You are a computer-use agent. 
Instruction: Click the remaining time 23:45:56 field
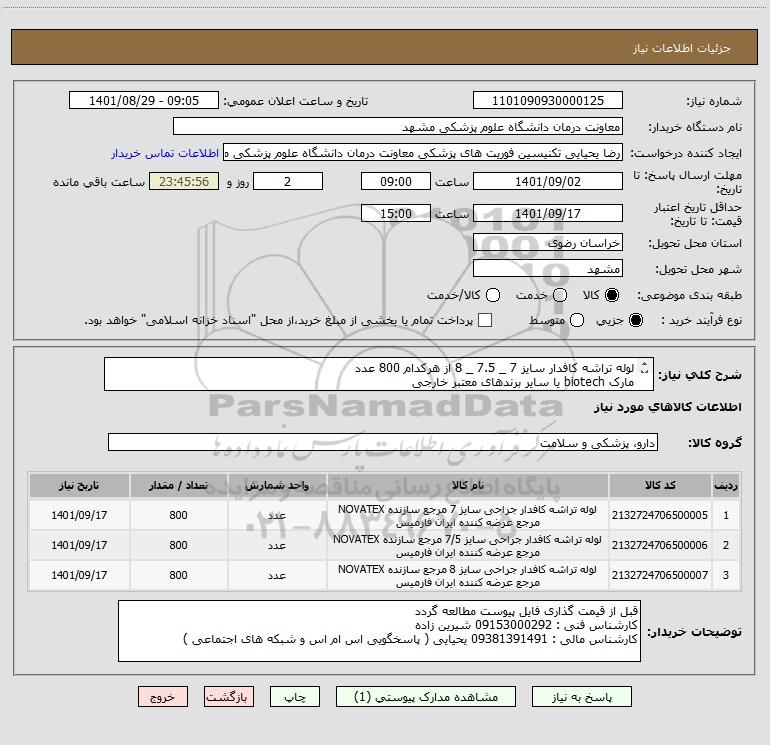click(x=184, y=181)
